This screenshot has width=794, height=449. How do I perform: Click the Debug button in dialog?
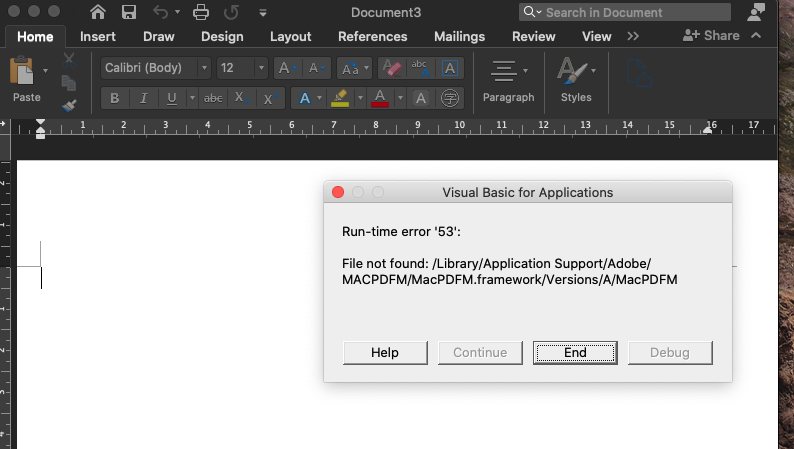[670, 352]
